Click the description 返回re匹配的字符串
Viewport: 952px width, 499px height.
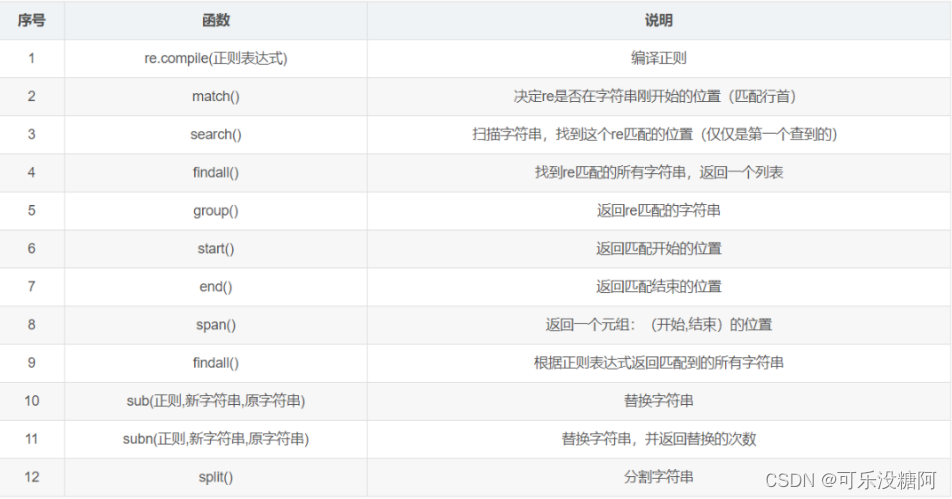pos(658,211)
